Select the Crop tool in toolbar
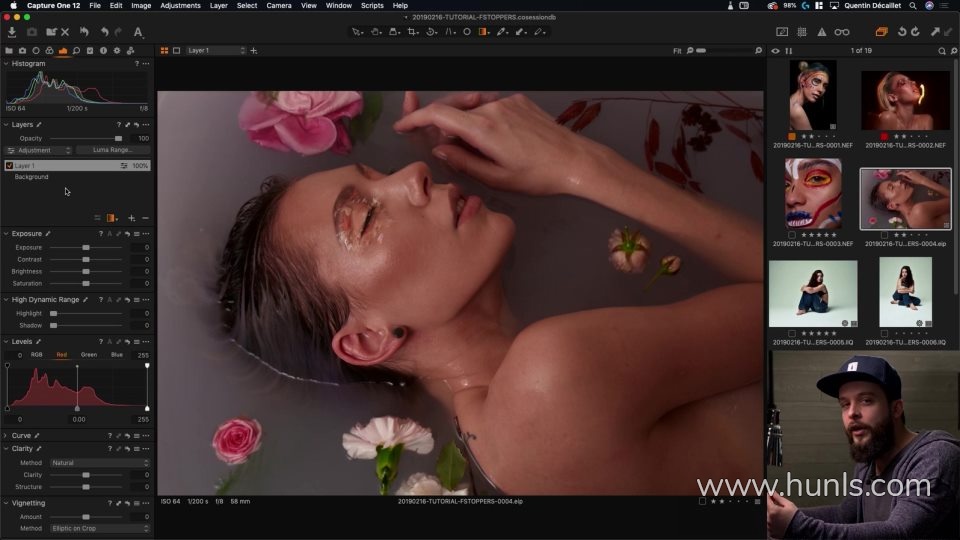The width and height of the screenshot is (960, 540). click(x=411, y=32)
